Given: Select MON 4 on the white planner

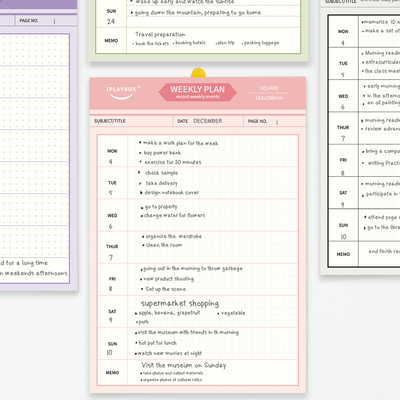Looking at the screenshot, I should point(343,37).
